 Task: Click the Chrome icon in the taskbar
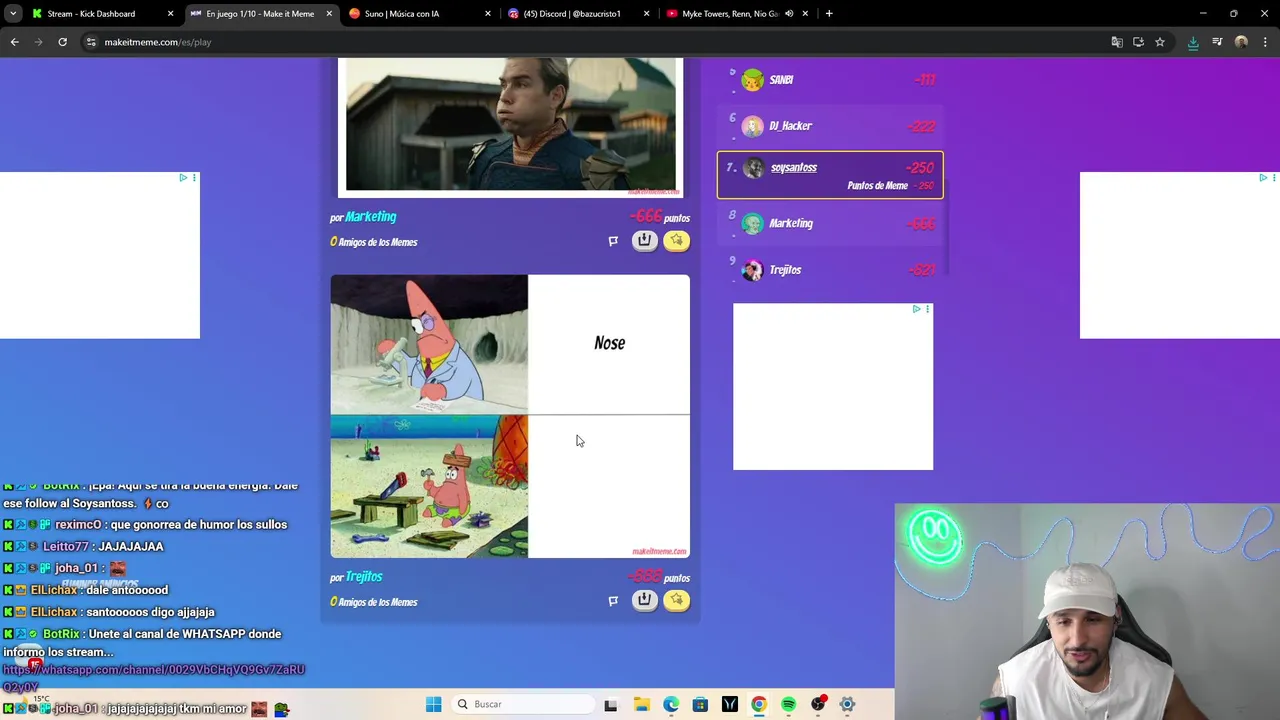(x=759, y=704)
